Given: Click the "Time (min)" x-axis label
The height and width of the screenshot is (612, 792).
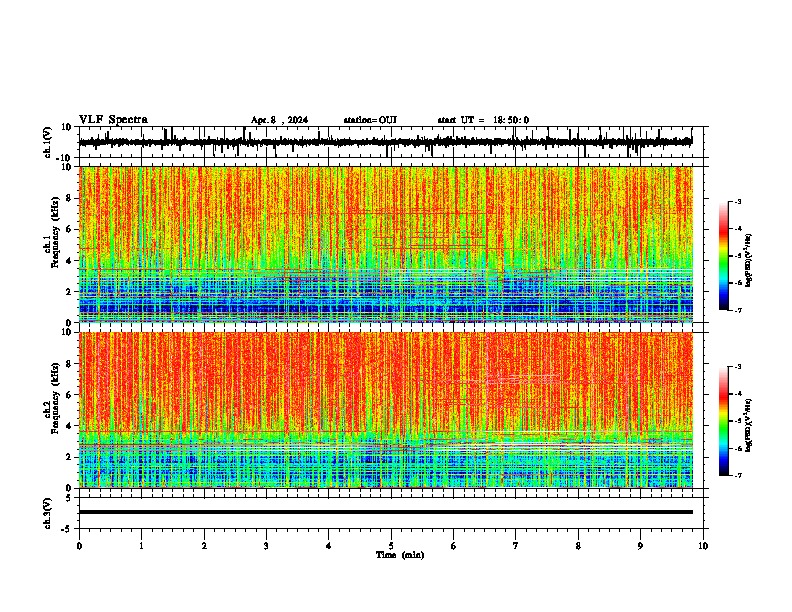Looking at the screenshot, I should (x=400, y=555).
